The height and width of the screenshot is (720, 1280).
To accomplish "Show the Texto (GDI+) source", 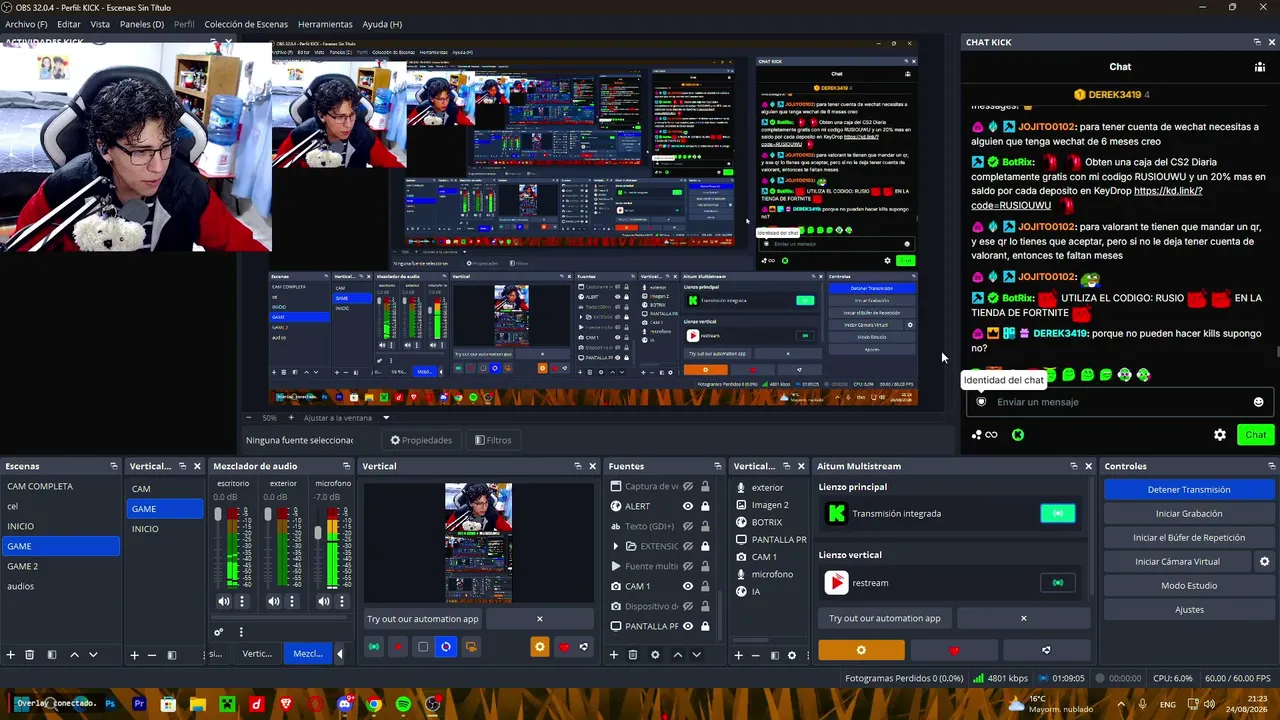I will (688, 526).
